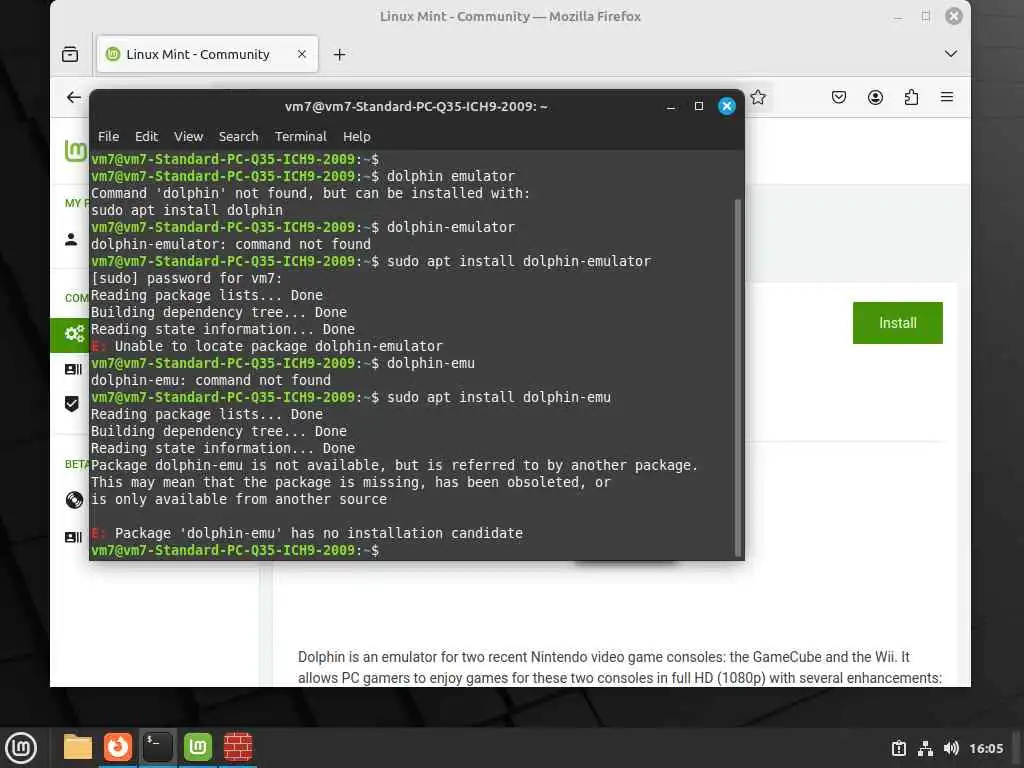Switch to Firefox from the taskbar

118,747
